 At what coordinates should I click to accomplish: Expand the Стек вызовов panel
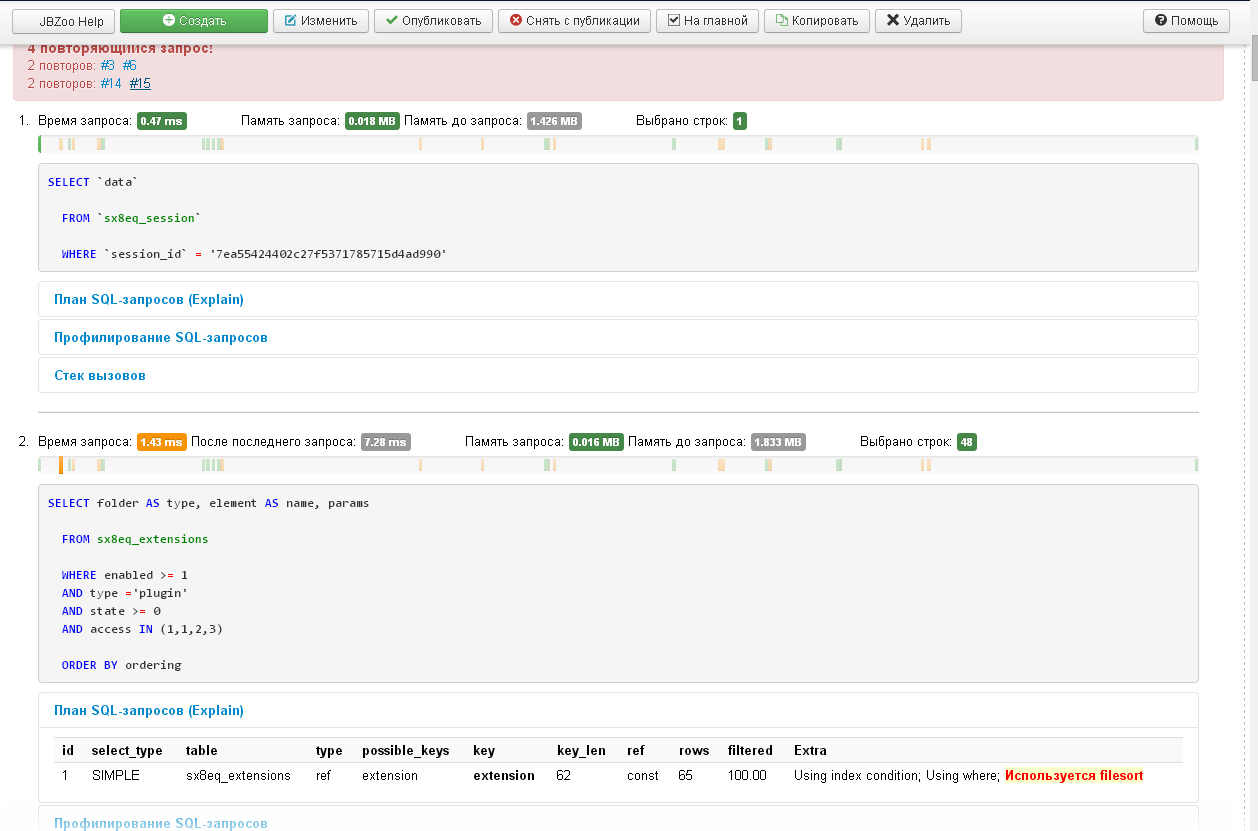pos(100,375)
